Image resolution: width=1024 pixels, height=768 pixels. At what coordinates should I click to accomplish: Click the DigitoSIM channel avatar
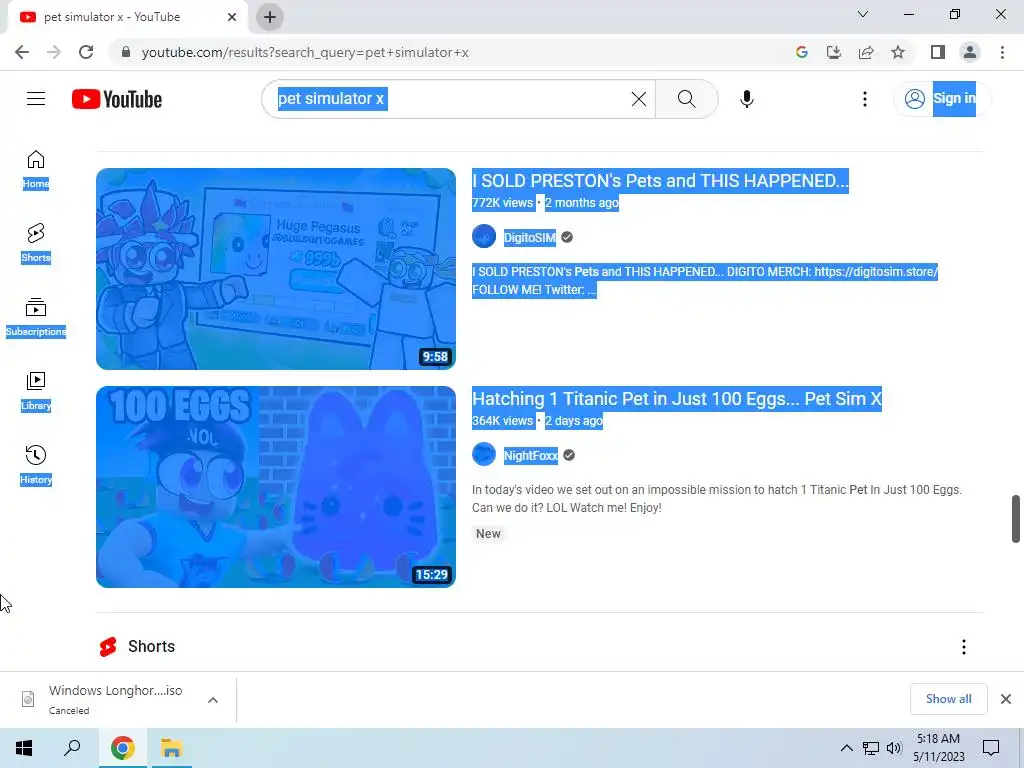click(x=484, y=236)
